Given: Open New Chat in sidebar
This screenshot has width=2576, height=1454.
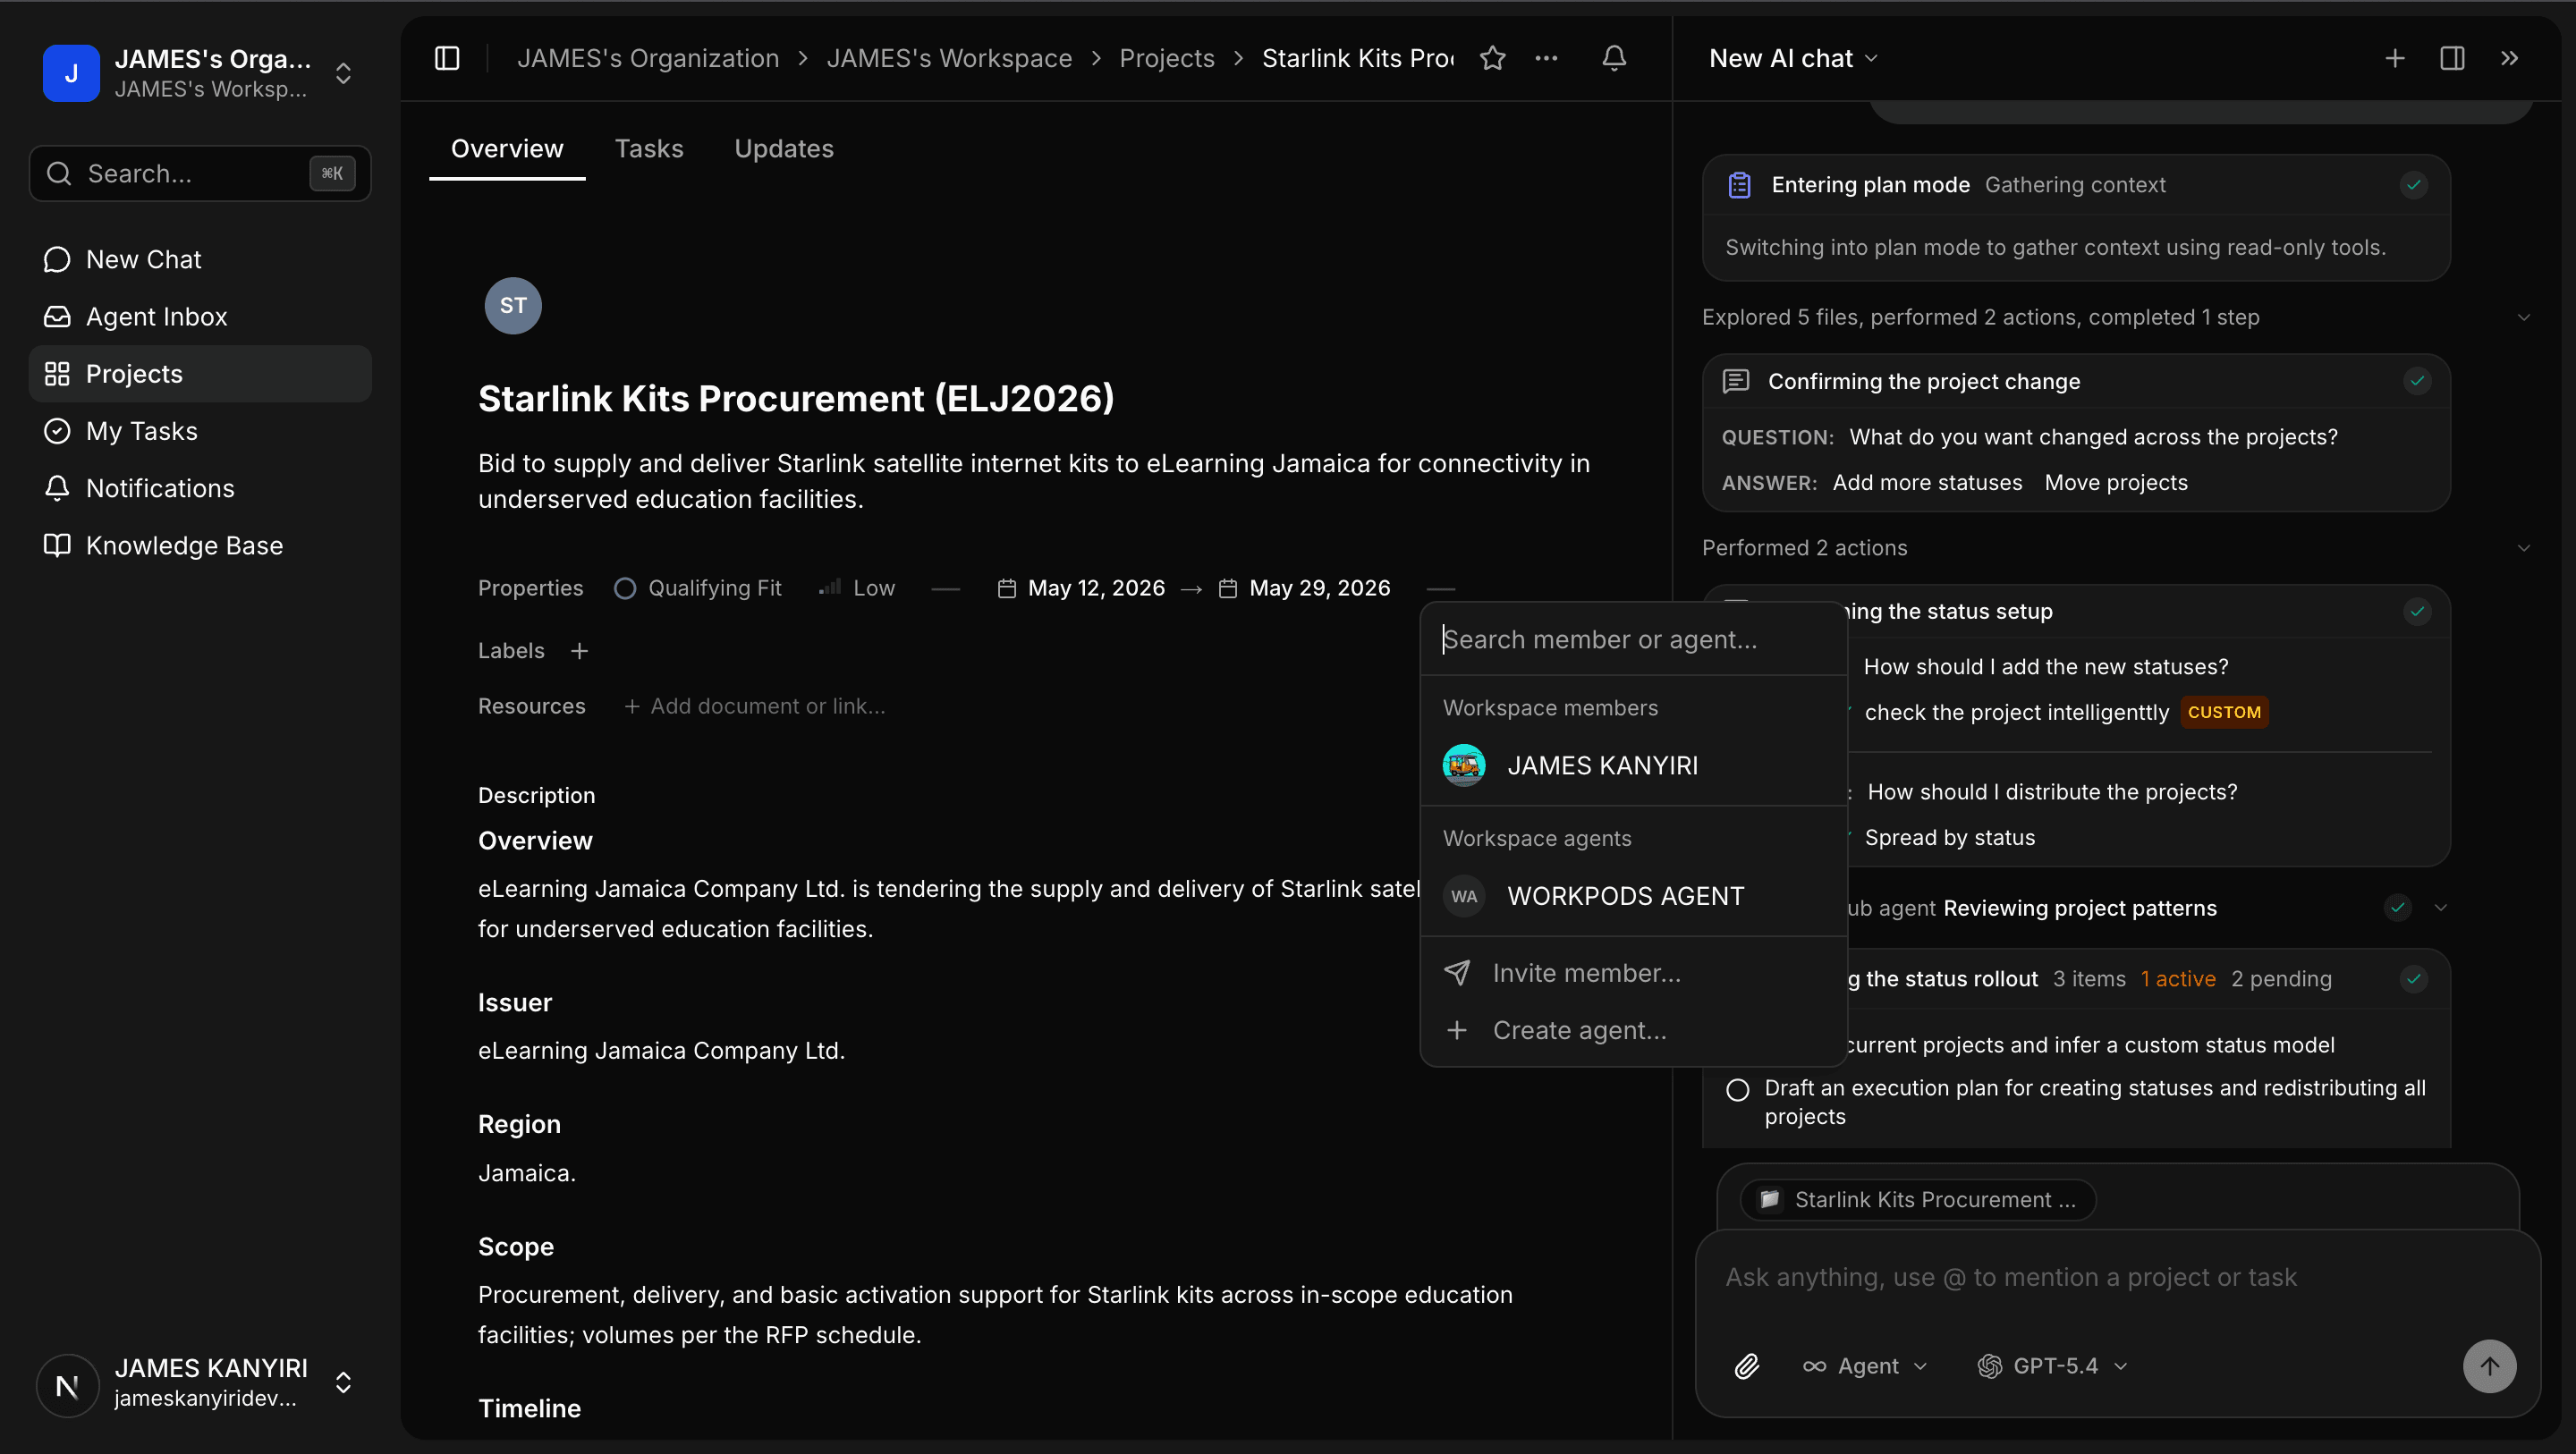Looking at the screenshot, I should point(200,259).
